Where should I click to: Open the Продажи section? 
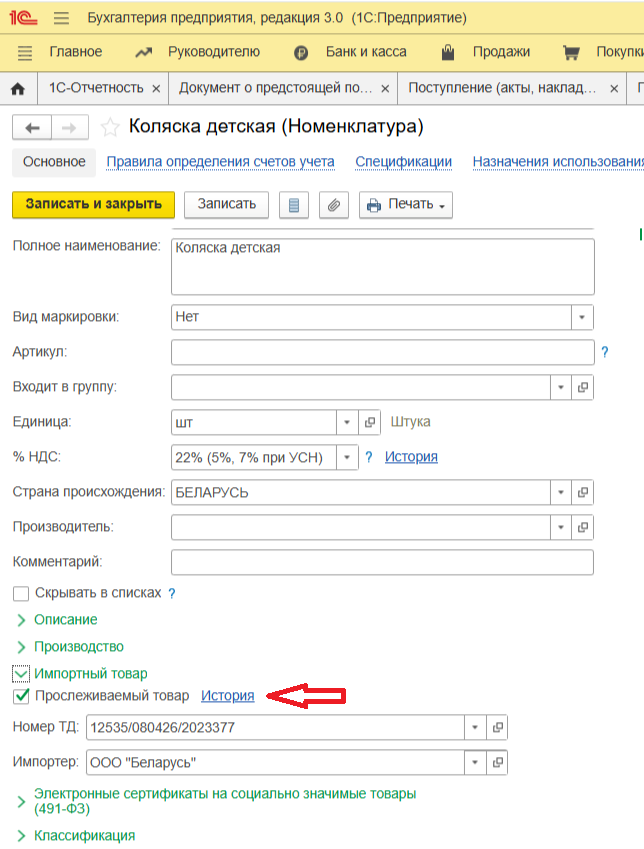[501, 52]
